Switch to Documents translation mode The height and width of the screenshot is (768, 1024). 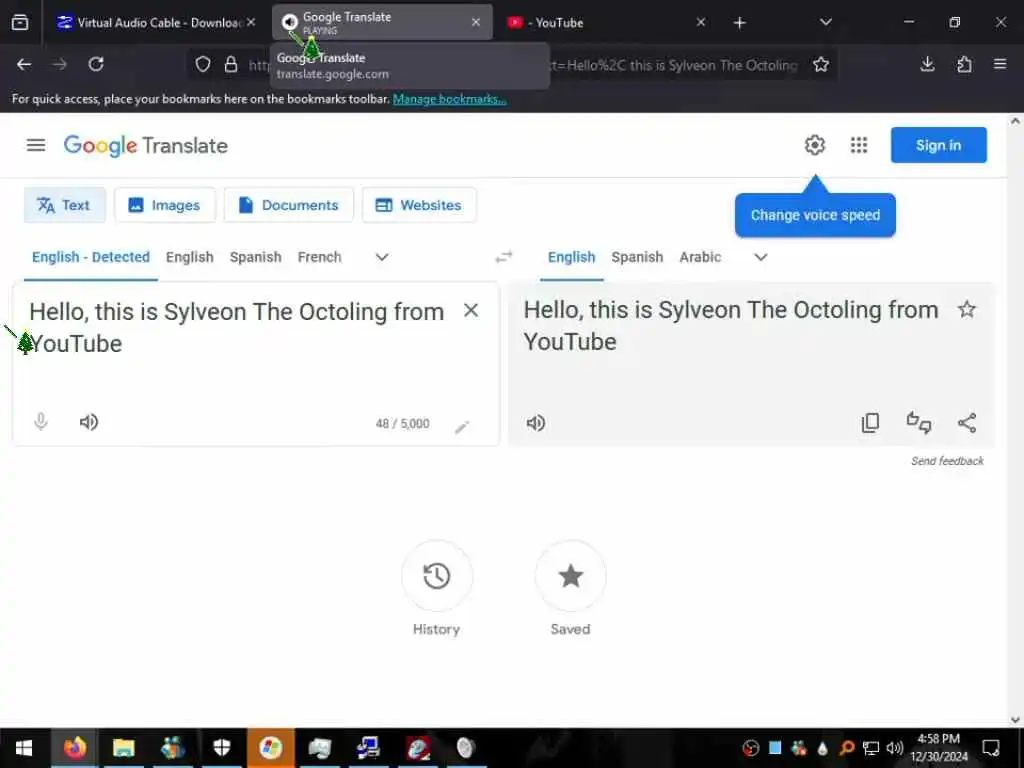[x=289, y=205]
